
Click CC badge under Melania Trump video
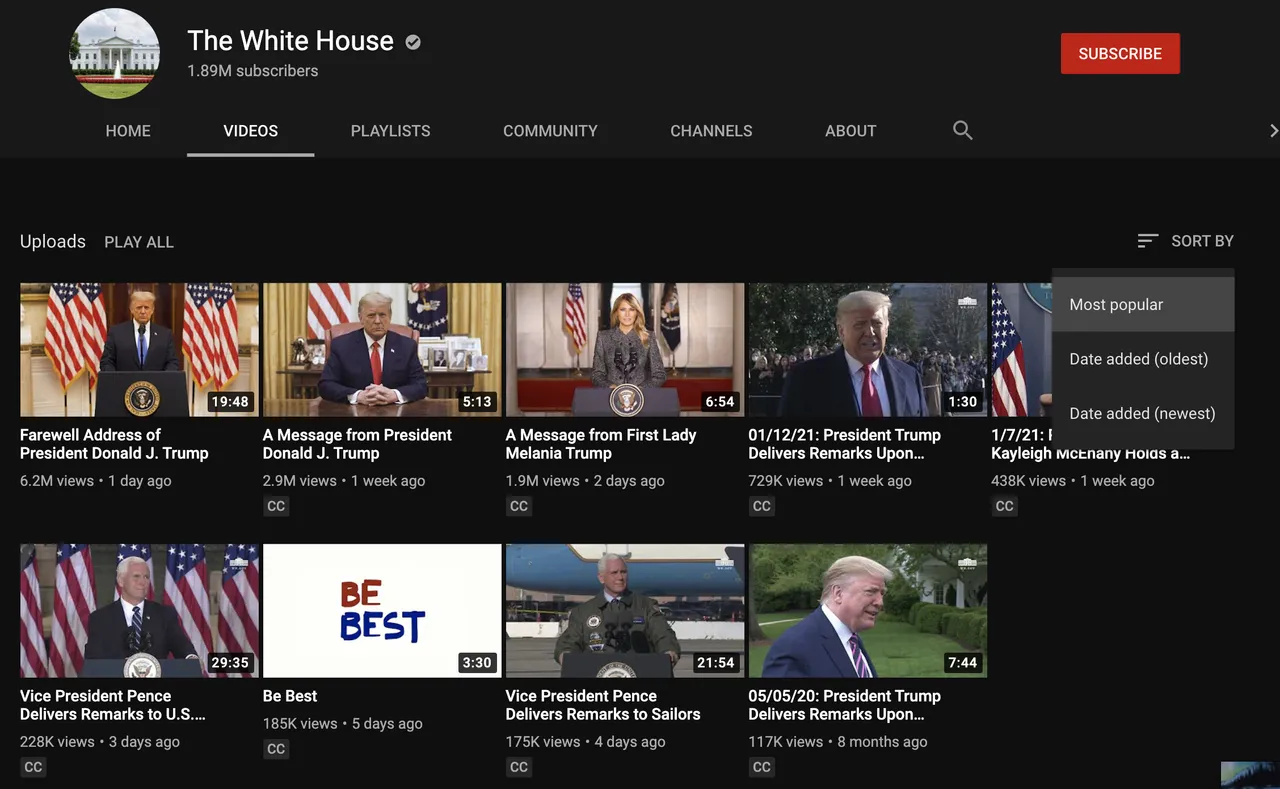pyautogui.click(x=518, y=506)
